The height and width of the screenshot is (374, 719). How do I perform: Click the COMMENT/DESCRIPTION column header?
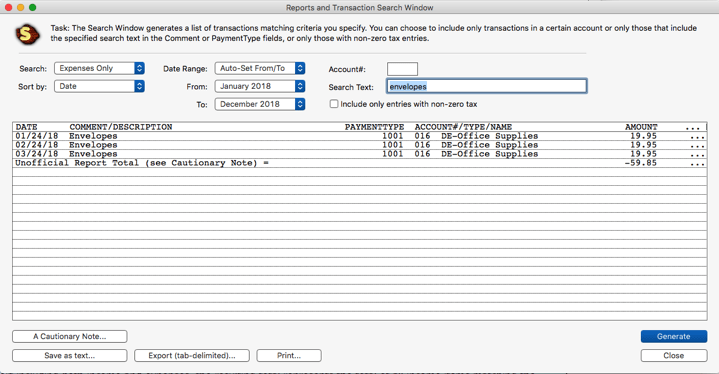pyautogui.click(x=121, y=127)
